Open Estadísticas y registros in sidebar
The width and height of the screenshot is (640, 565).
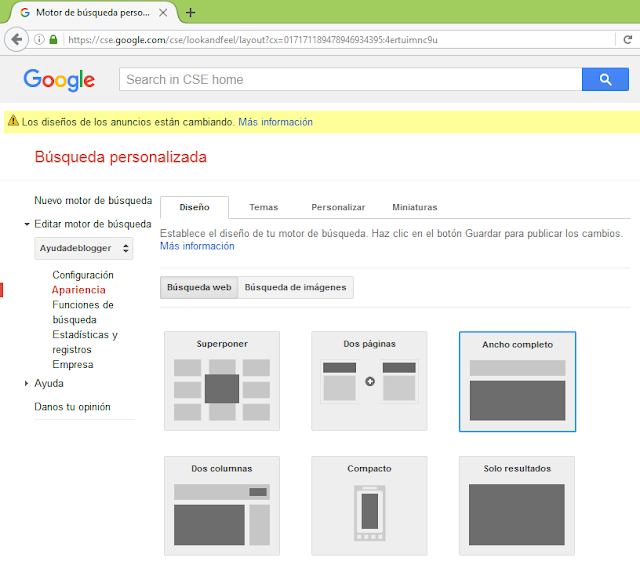(85, 342)
